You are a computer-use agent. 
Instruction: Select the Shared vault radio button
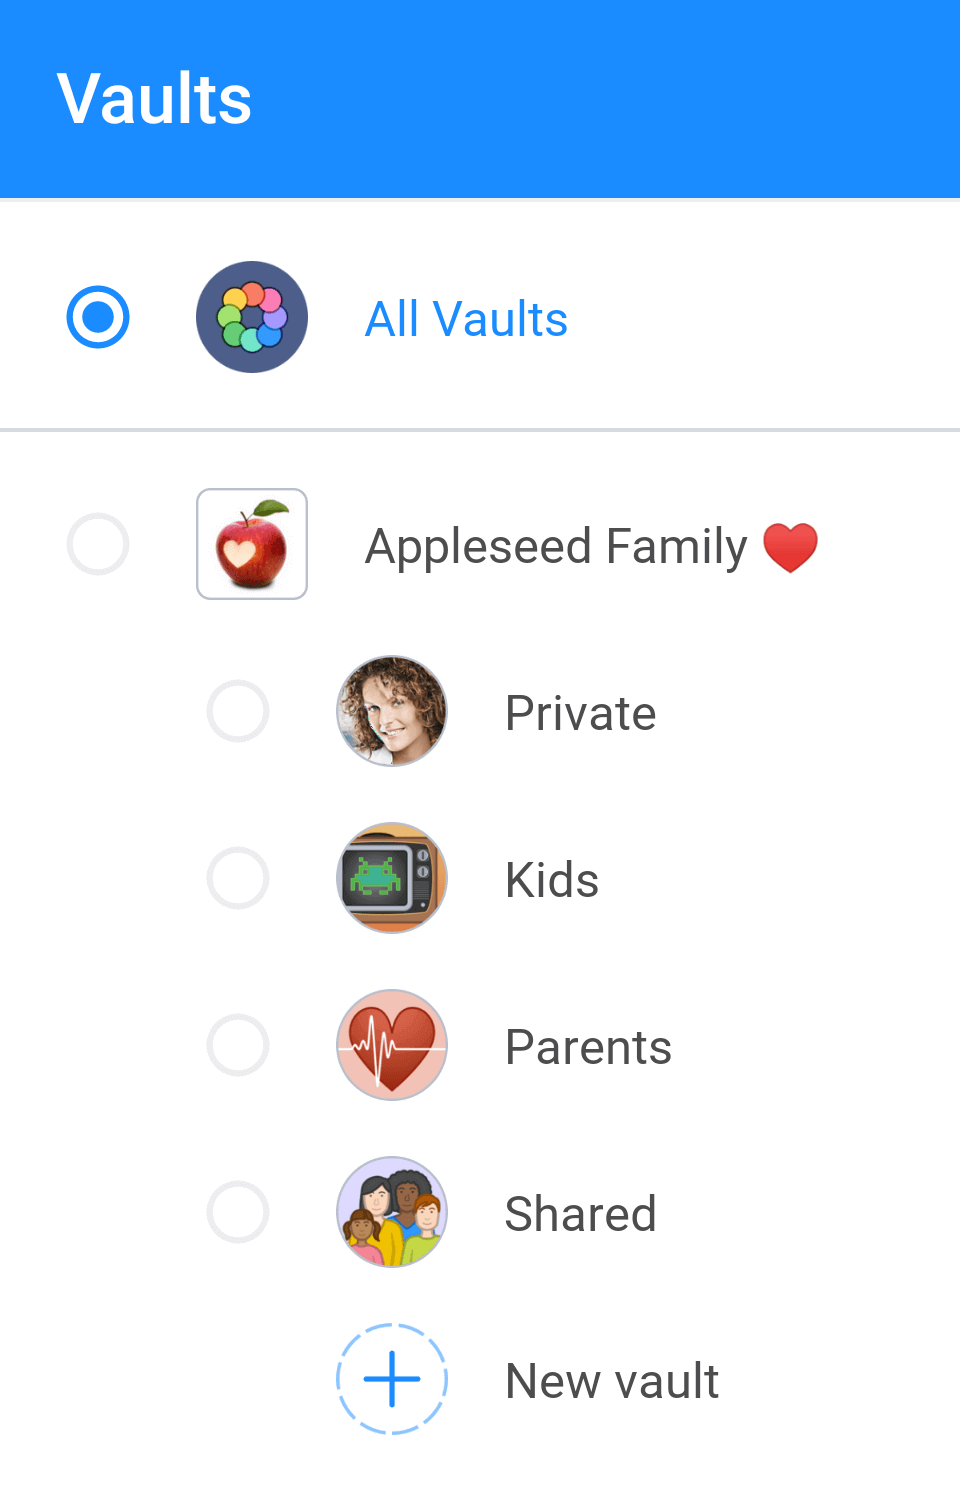tap(238, 1212)
